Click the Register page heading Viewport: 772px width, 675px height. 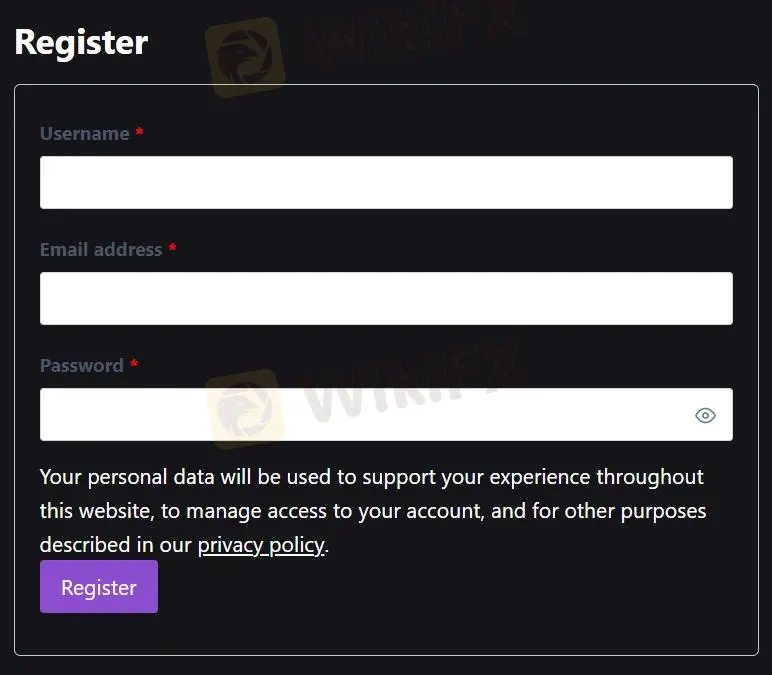pos(81,42)
